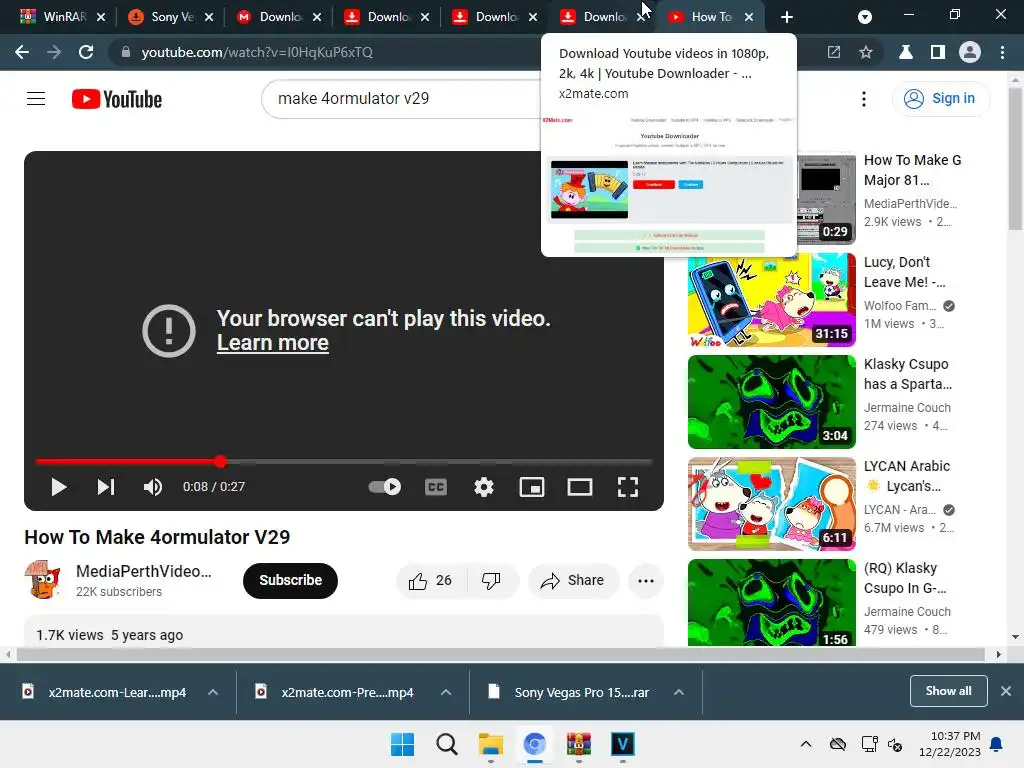Viewport: 1024px width, 768px height.
Task: Open MediaPerthVideo channel avatar
Action: click(x=43, y=580)
